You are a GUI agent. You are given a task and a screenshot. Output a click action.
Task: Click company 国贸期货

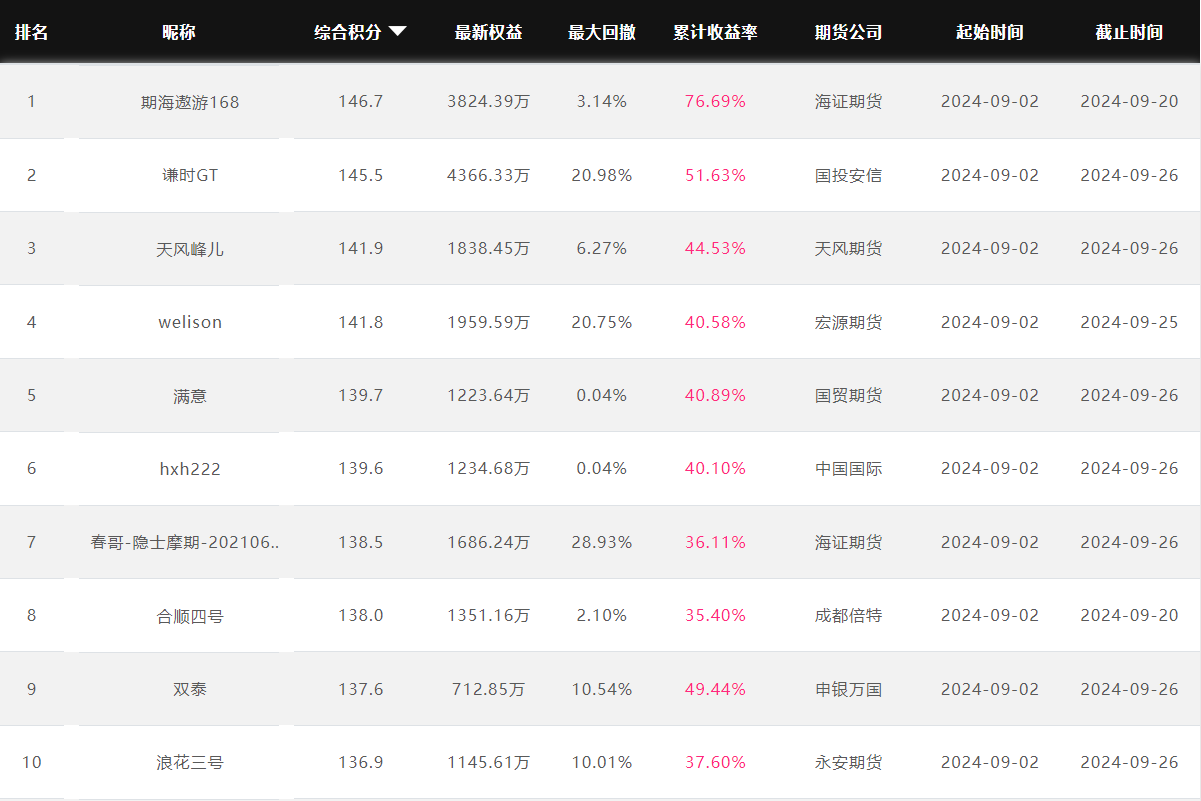pyautogui.click(x=848, y=396)
